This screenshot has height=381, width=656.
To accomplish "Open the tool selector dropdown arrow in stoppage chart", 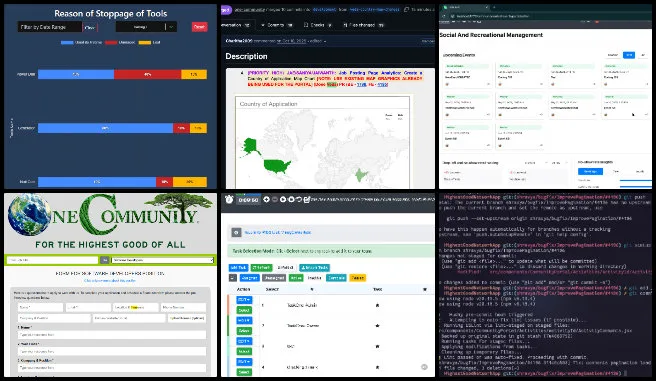I will (x=171, y=27).
